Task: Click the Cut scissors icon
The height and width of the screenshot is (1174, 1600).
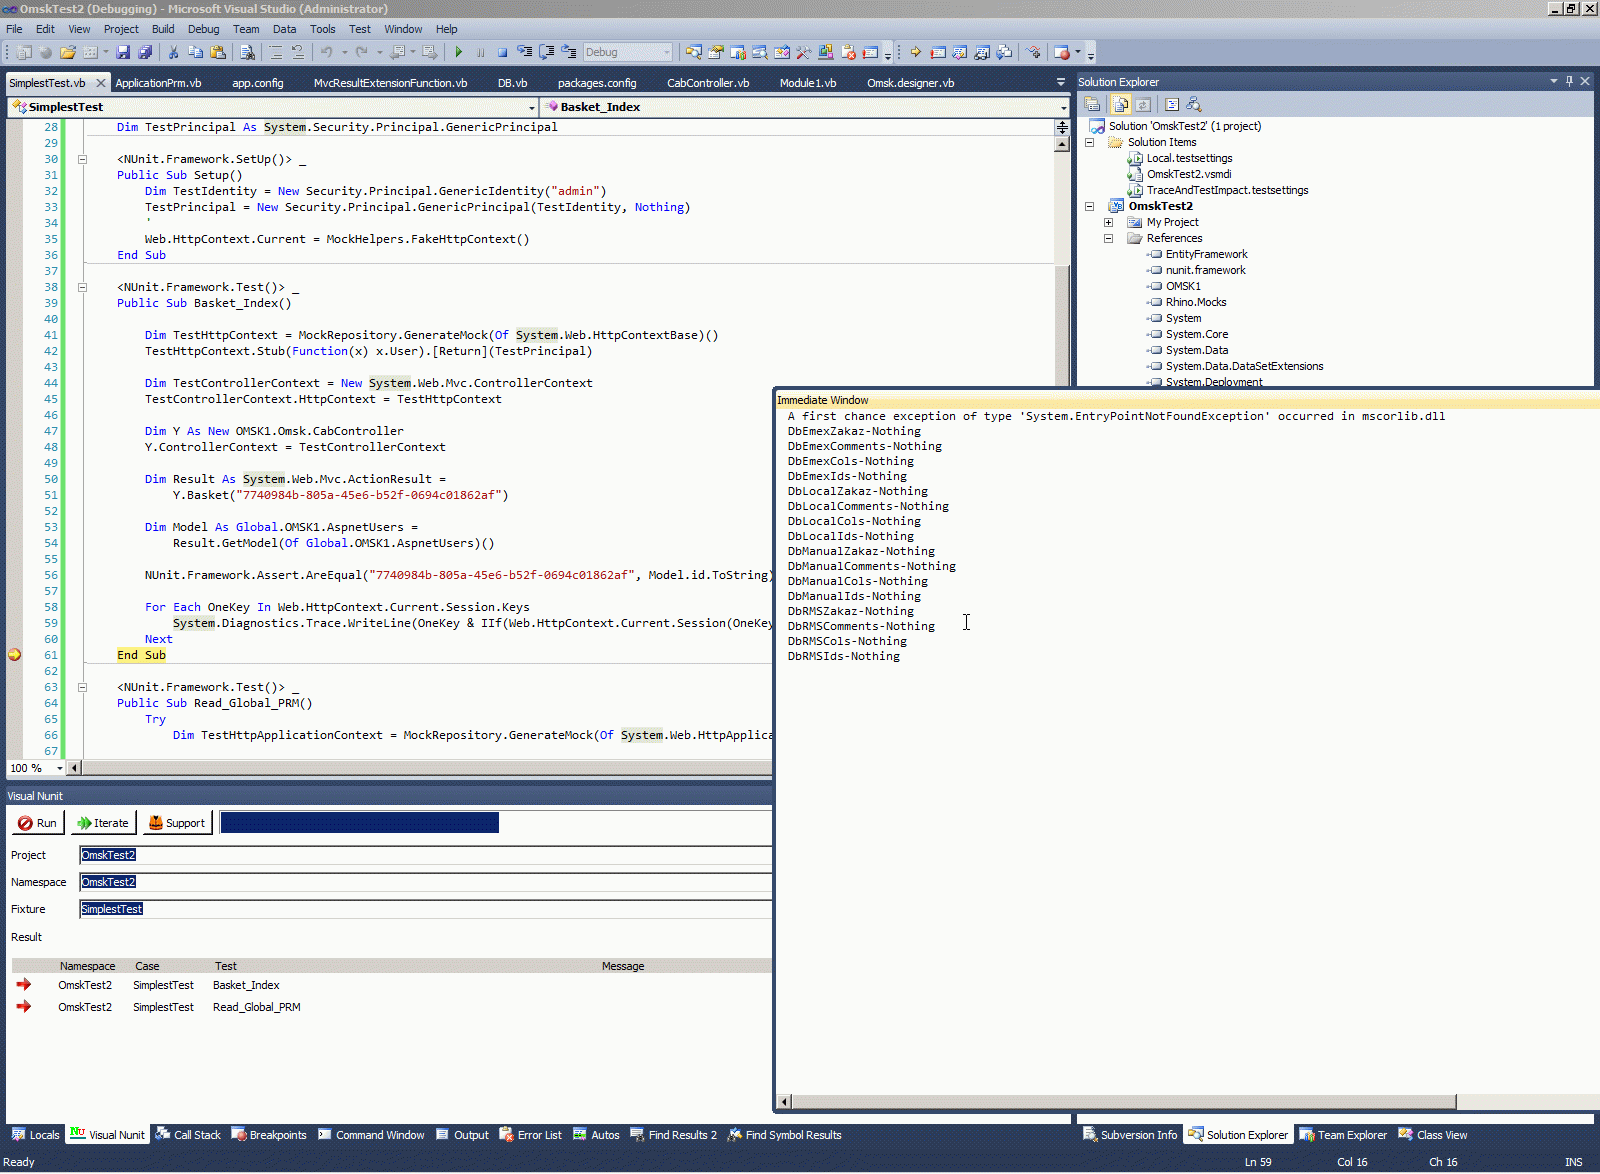Action: (173, 52)
